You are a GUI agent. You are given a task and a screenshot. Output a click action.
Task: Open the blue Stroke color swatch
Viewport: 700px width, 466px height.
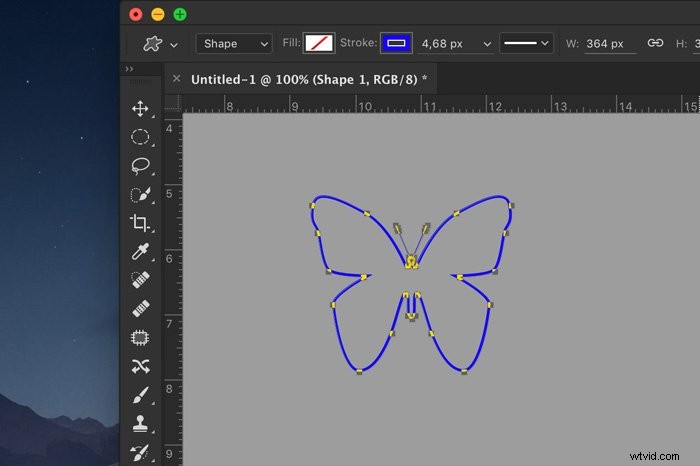pyautogui.click(x=396, y=43)
